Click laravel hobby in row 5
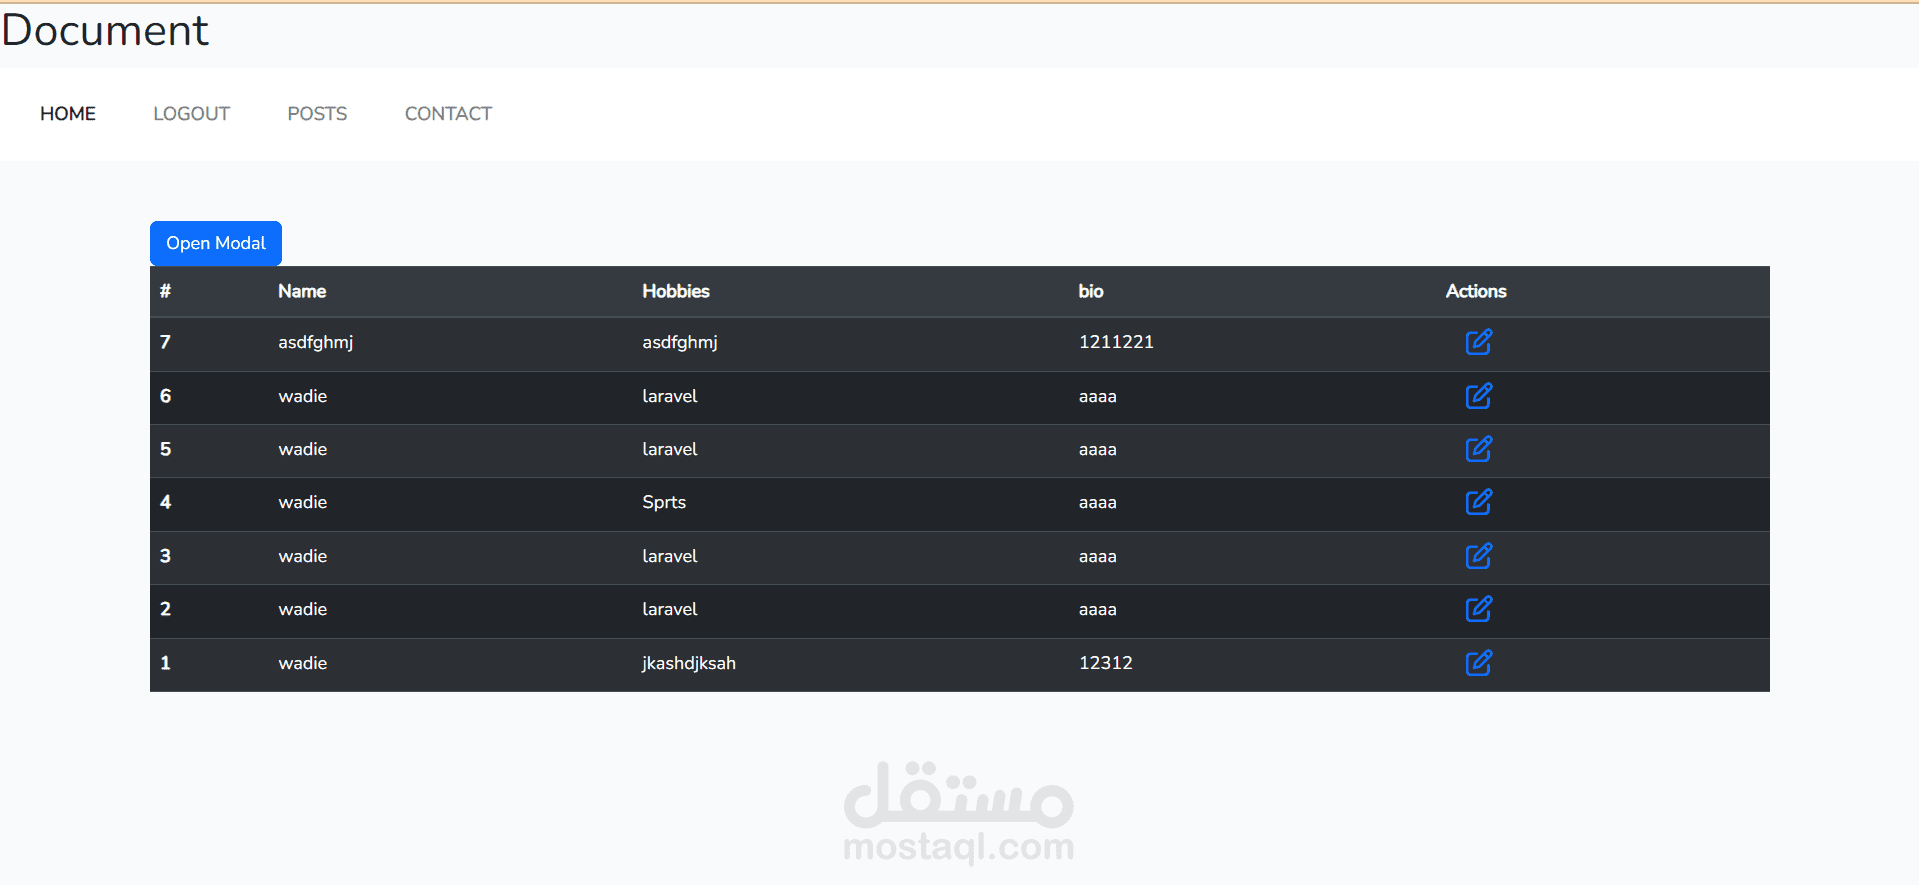 (670, 449)
